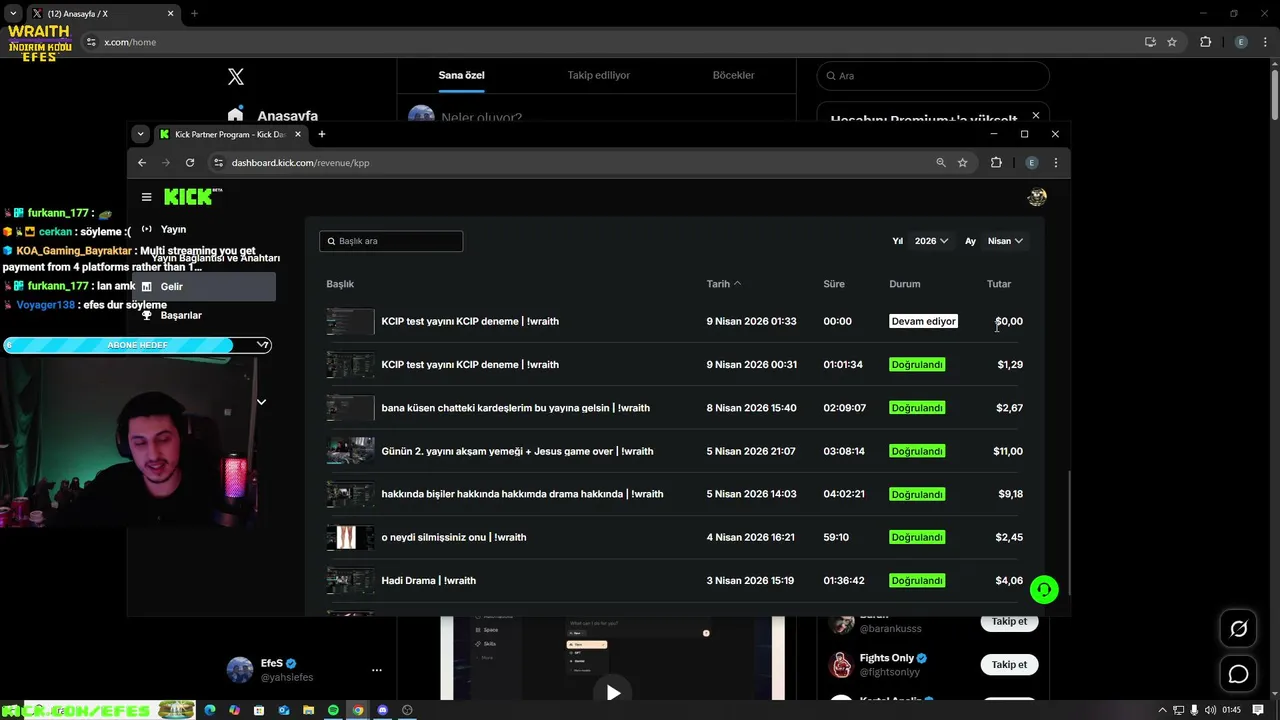Sort by the Tarih column header
1280x720 pixels.
coord(723,284)
